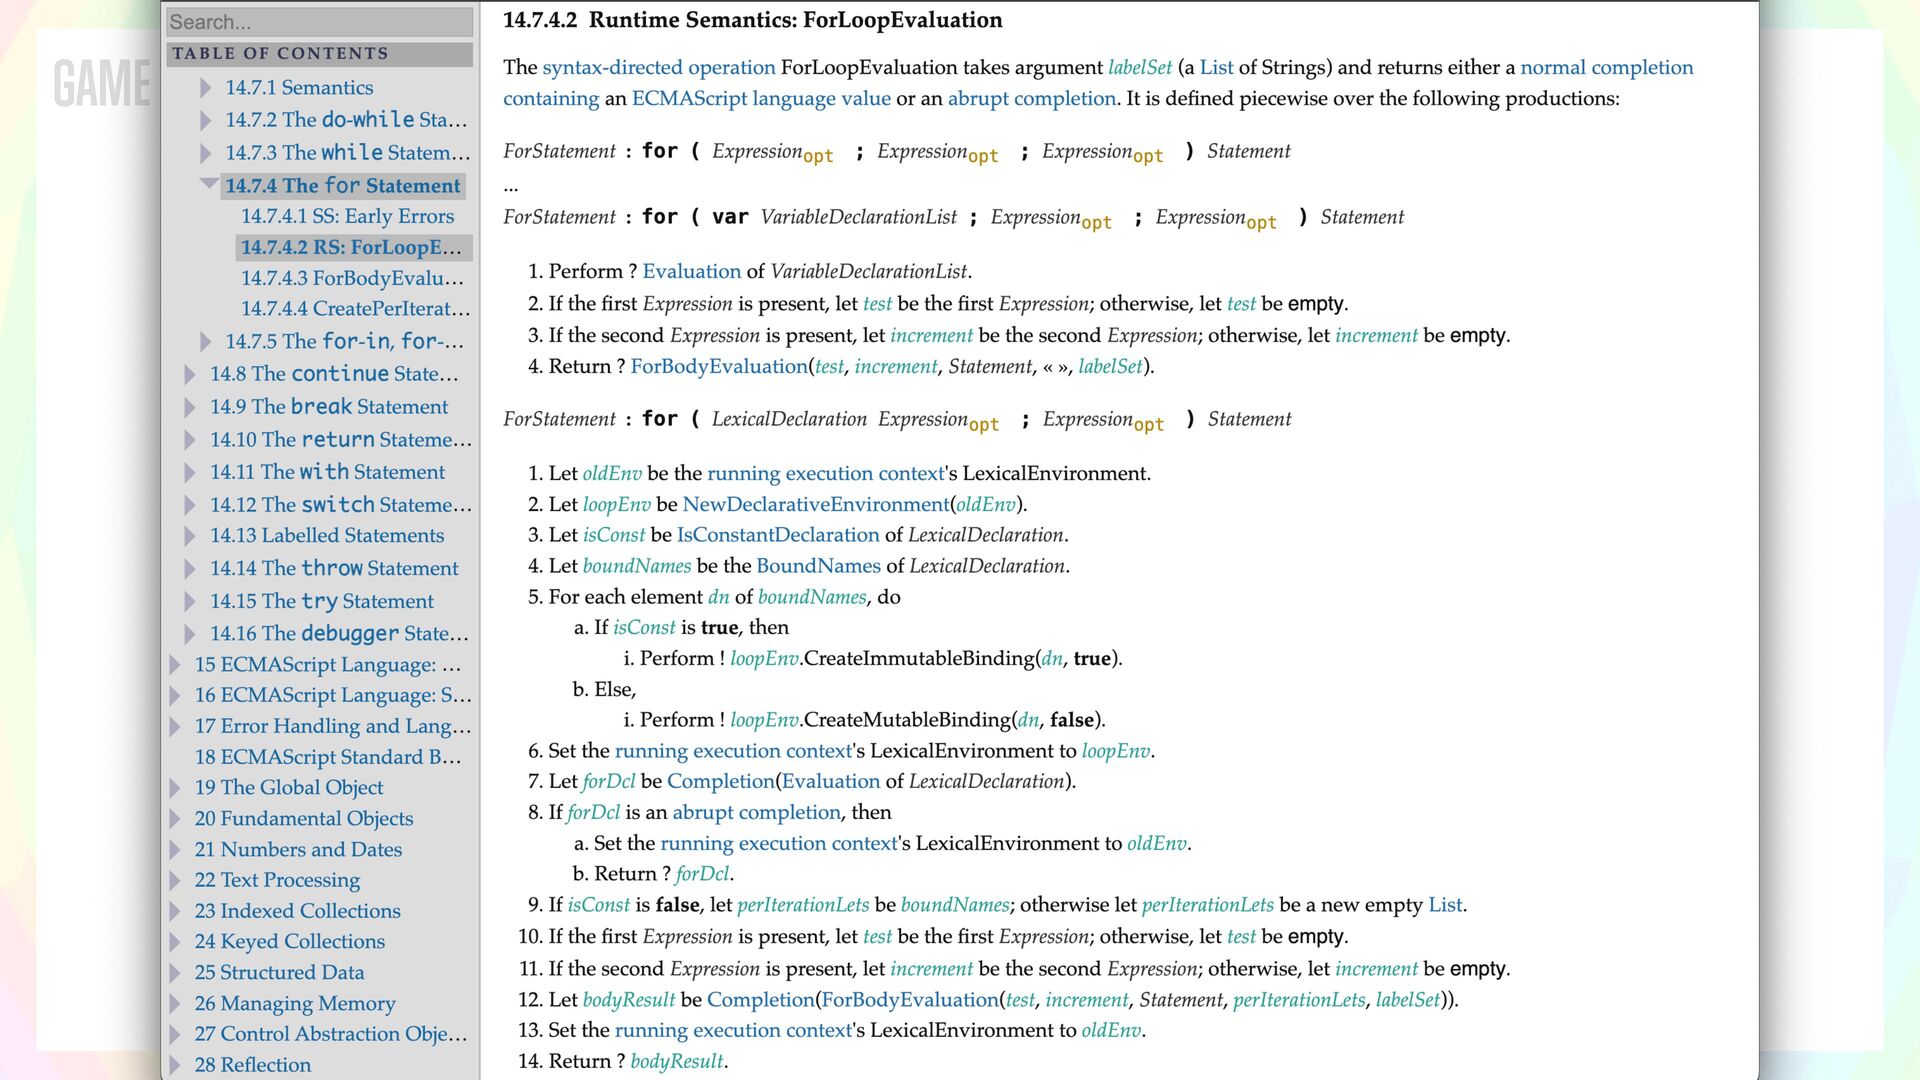Expand the 19 Global Object arrow
Viewport: 1920px width, 1080px height.
175,788
